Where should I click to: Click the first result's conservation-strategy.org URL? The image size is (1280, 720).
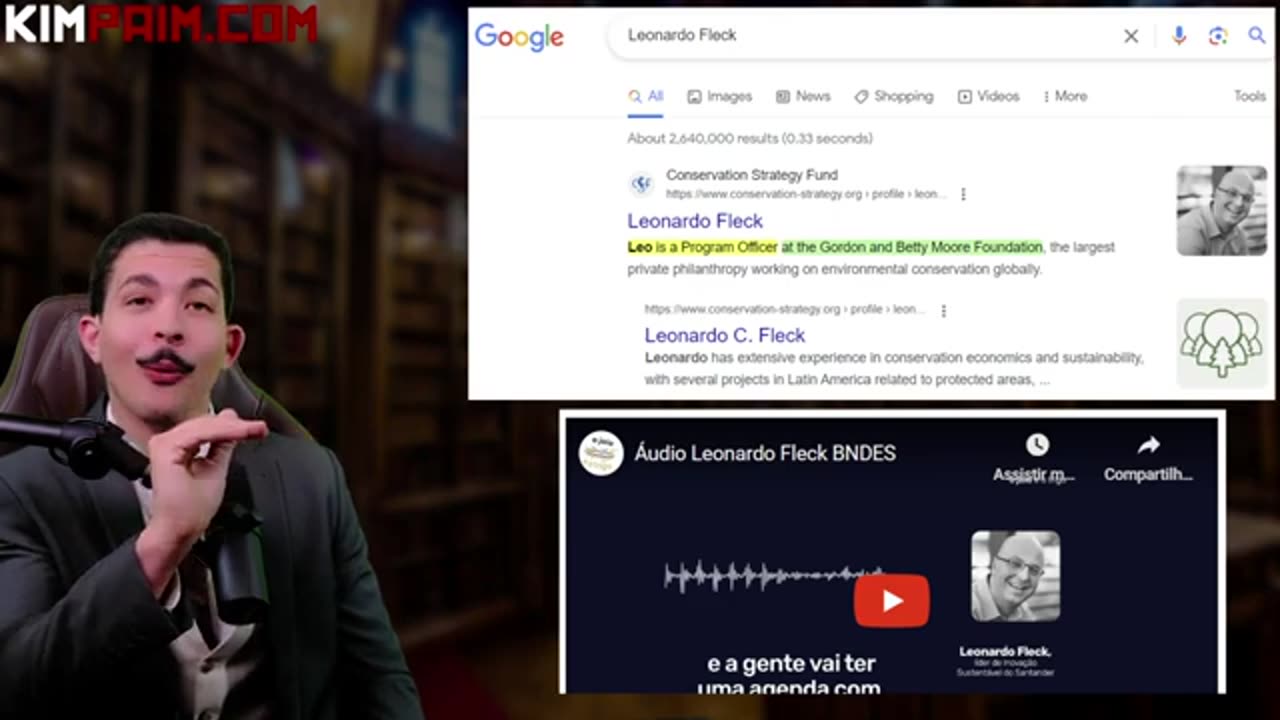click(805, 194)
